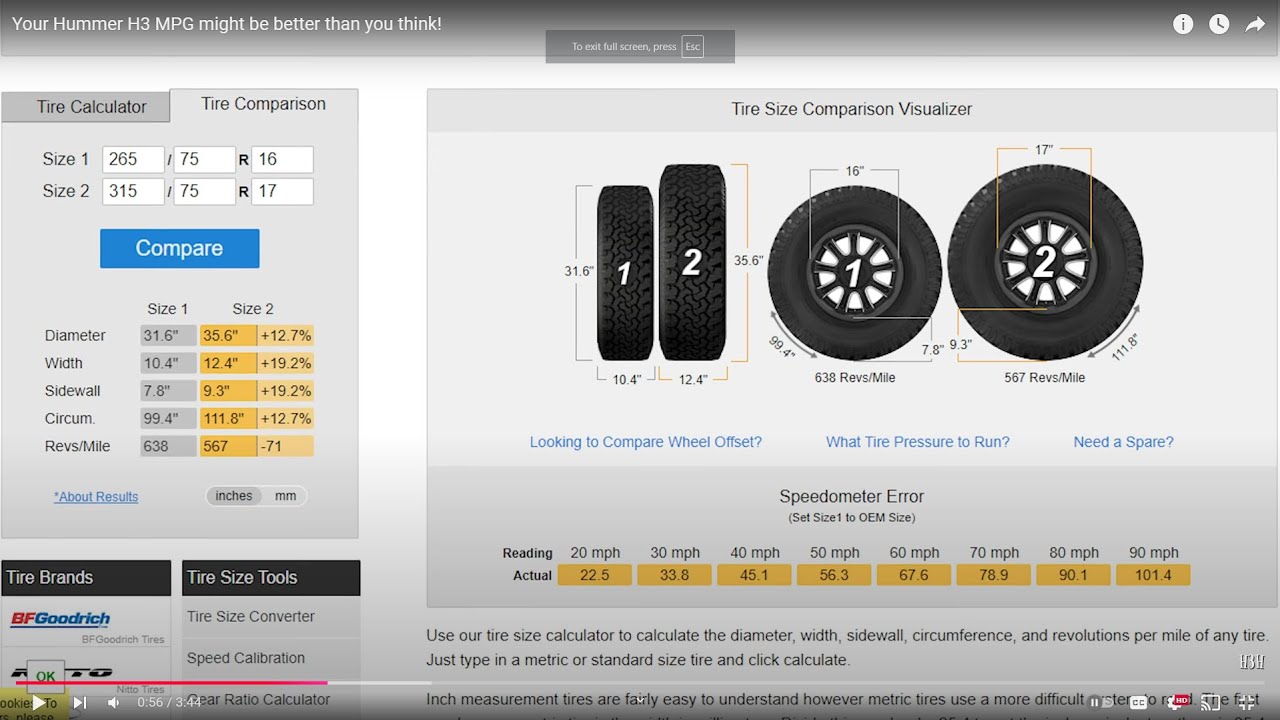Click the BFGoodrich brand logo

60,619
